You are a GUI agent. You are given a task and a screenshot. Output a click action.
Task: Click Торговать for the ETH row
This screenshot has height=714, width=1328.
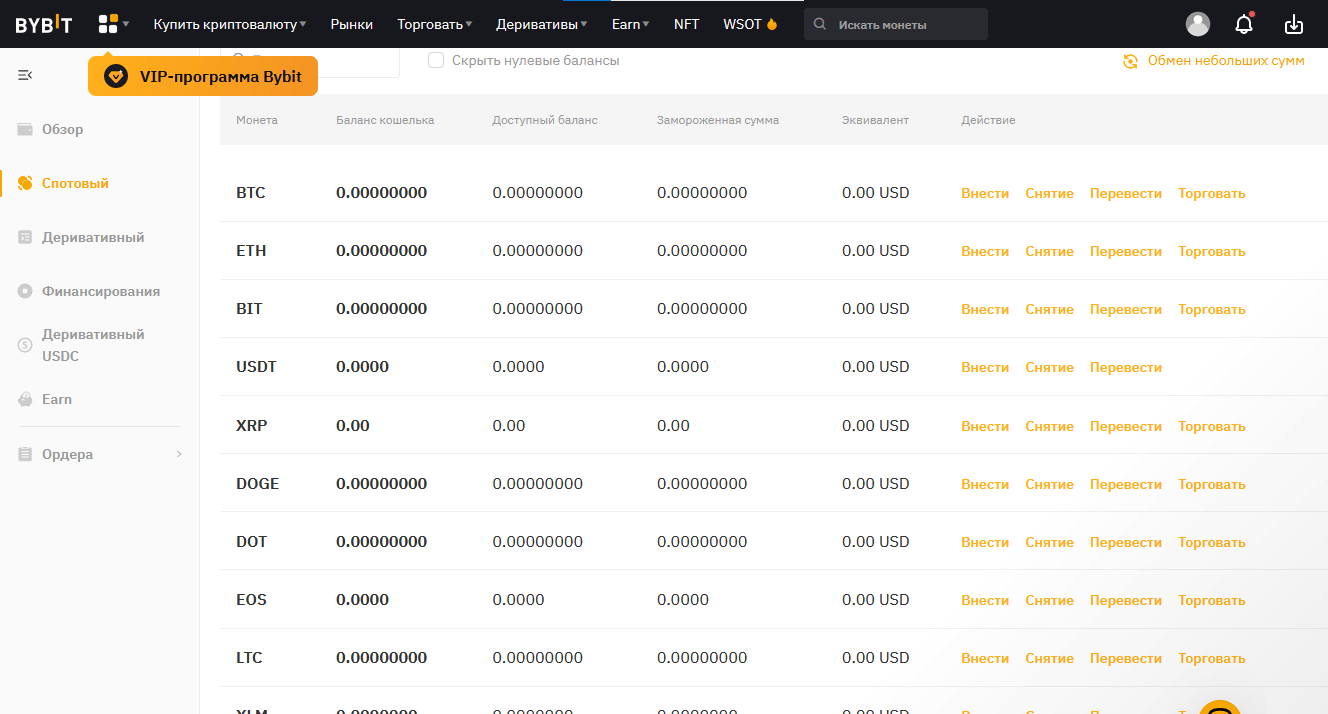(1211, 251)
